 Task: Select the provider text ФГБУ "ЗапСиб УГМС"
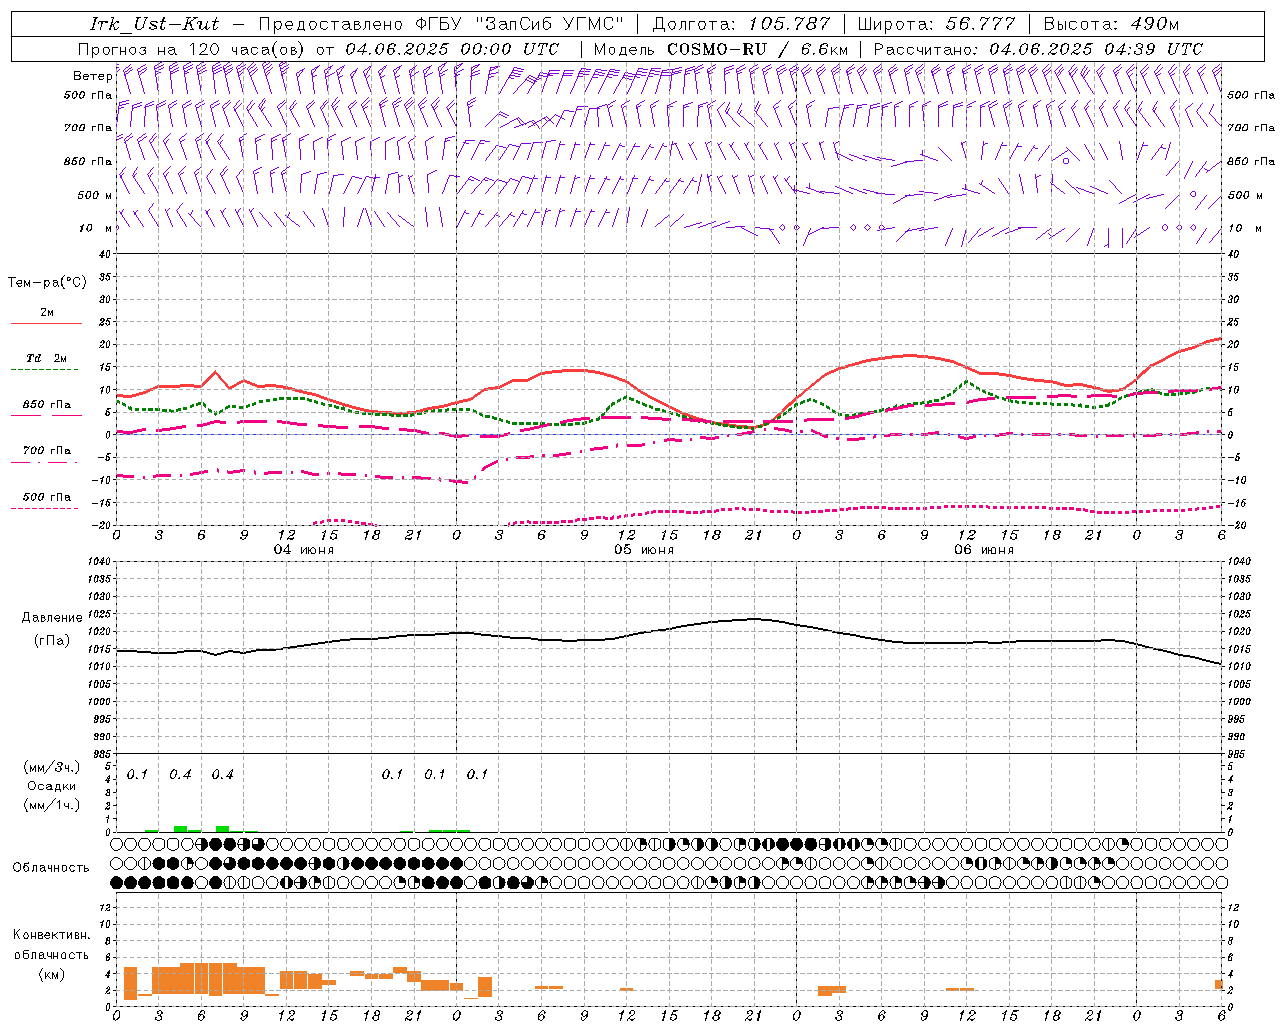tap(520, 24)
